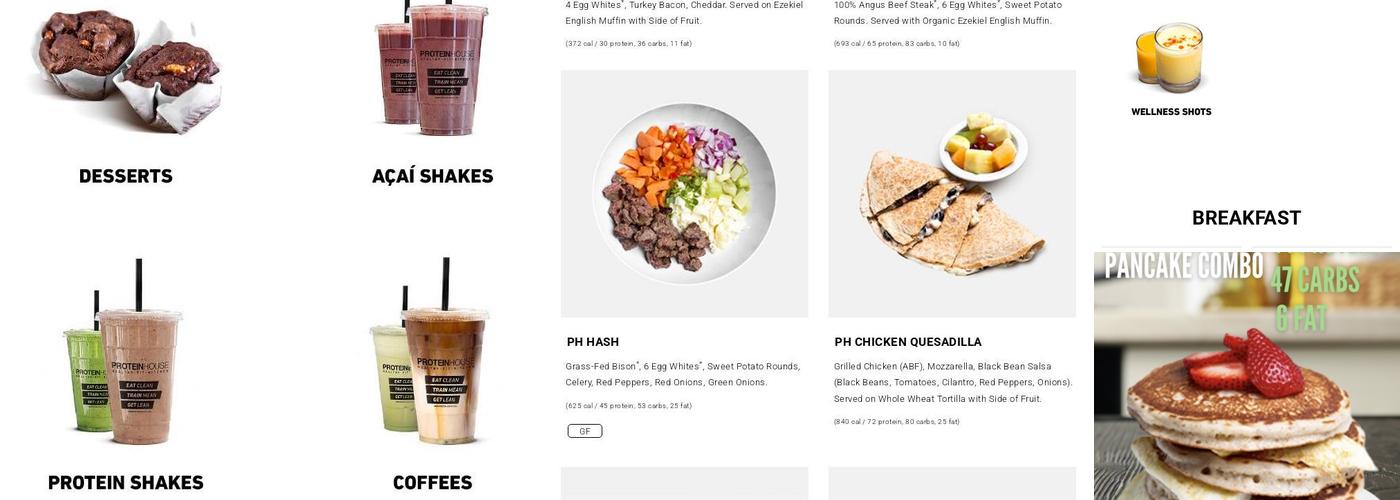Open the BREAKFAST section heading
Screen dimensions: 1400x500
click(1246, 218)
